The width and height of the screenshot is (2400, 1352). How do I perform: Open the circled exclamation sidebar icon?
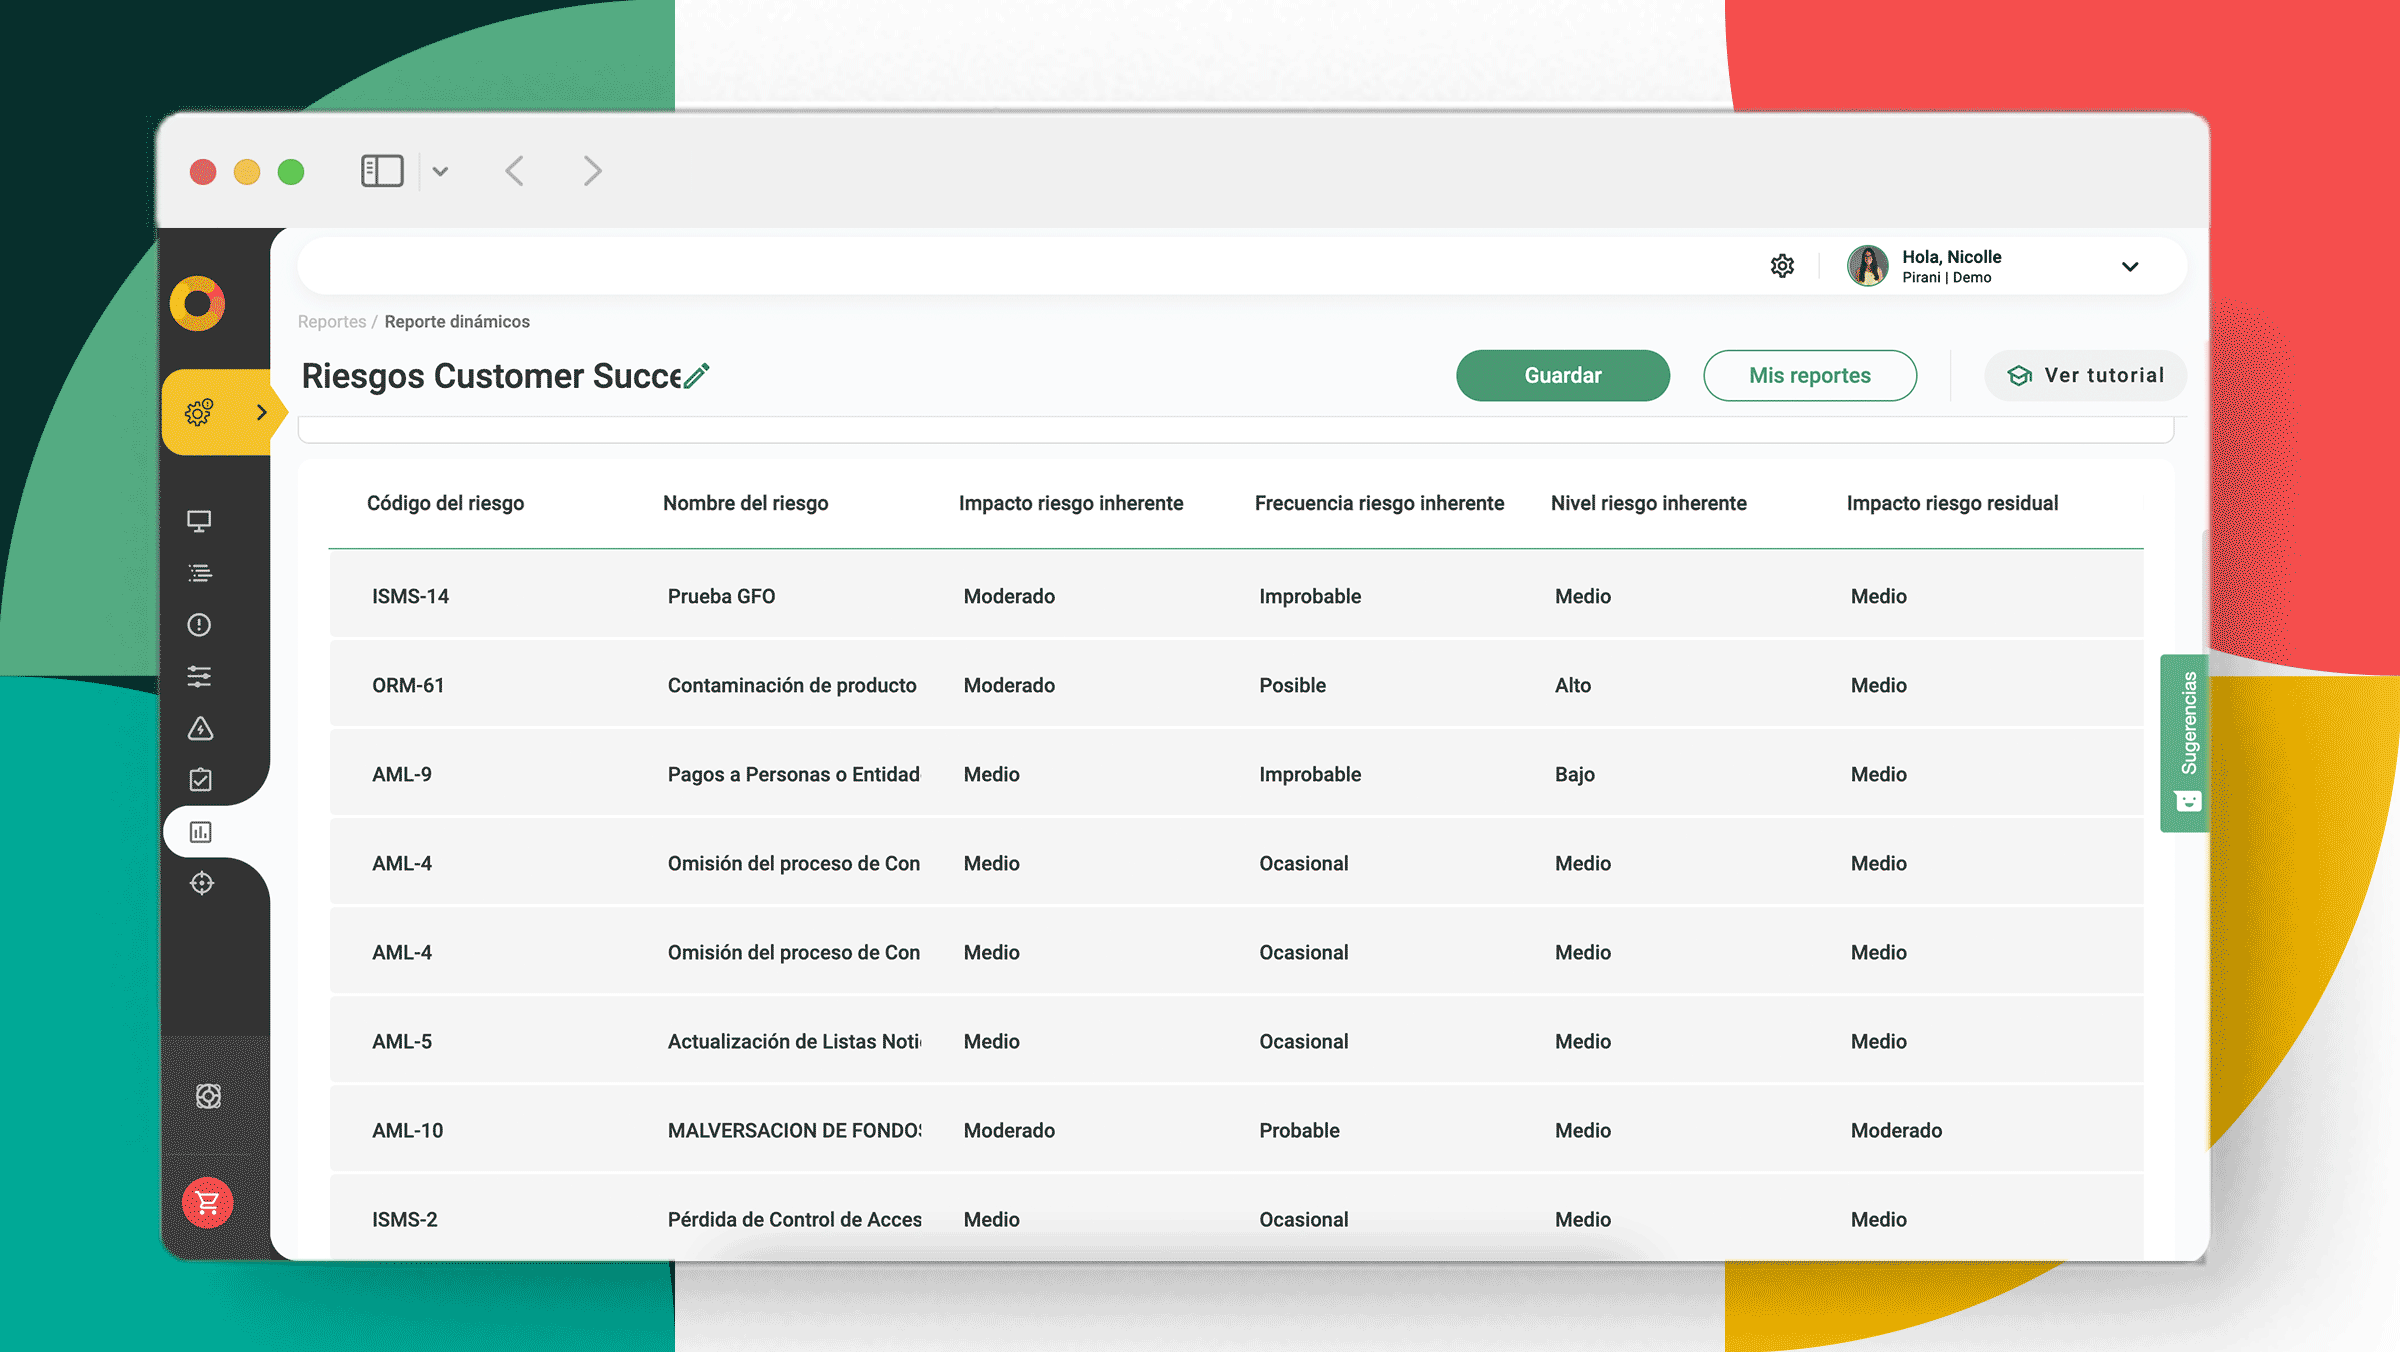click(x=199, y=625)
